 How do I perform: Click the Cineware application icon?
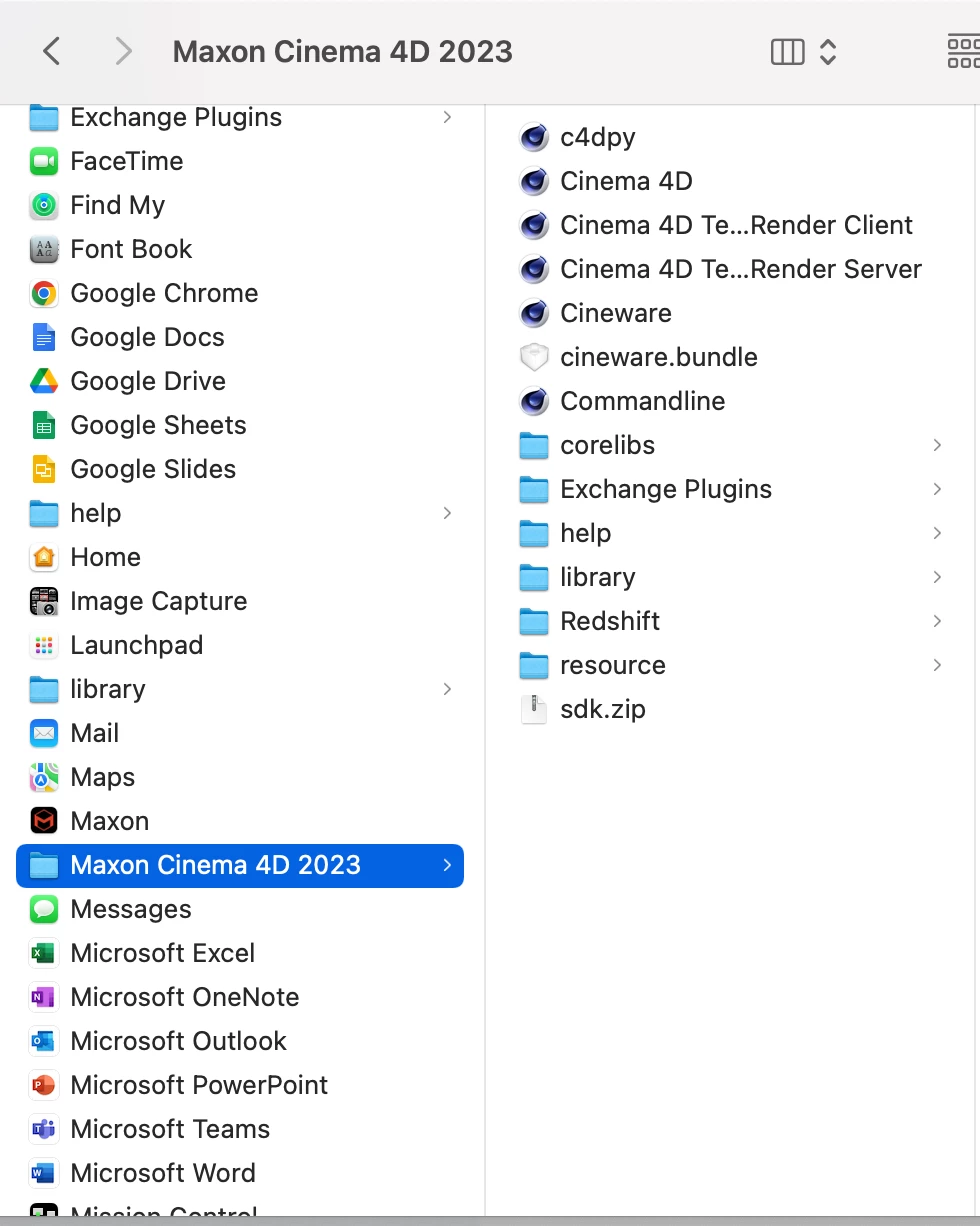click(534, 313)
